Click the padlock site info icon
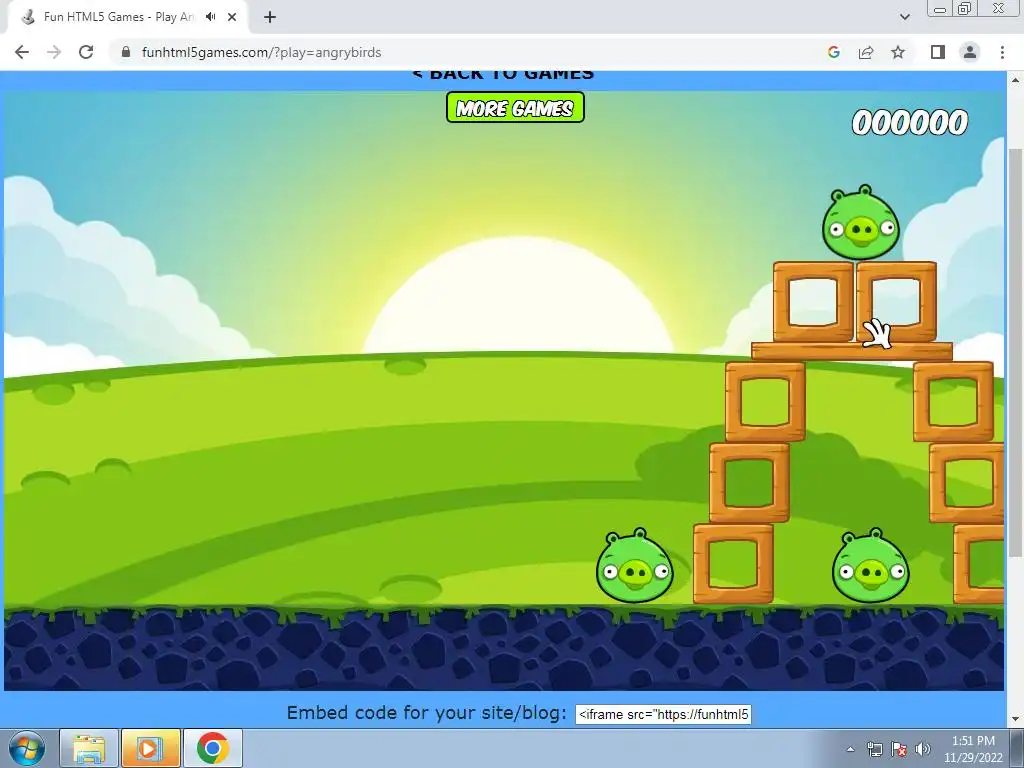The height and width of the screenshot is (768, 1024). pyautogui.click(x=126, y=52)
